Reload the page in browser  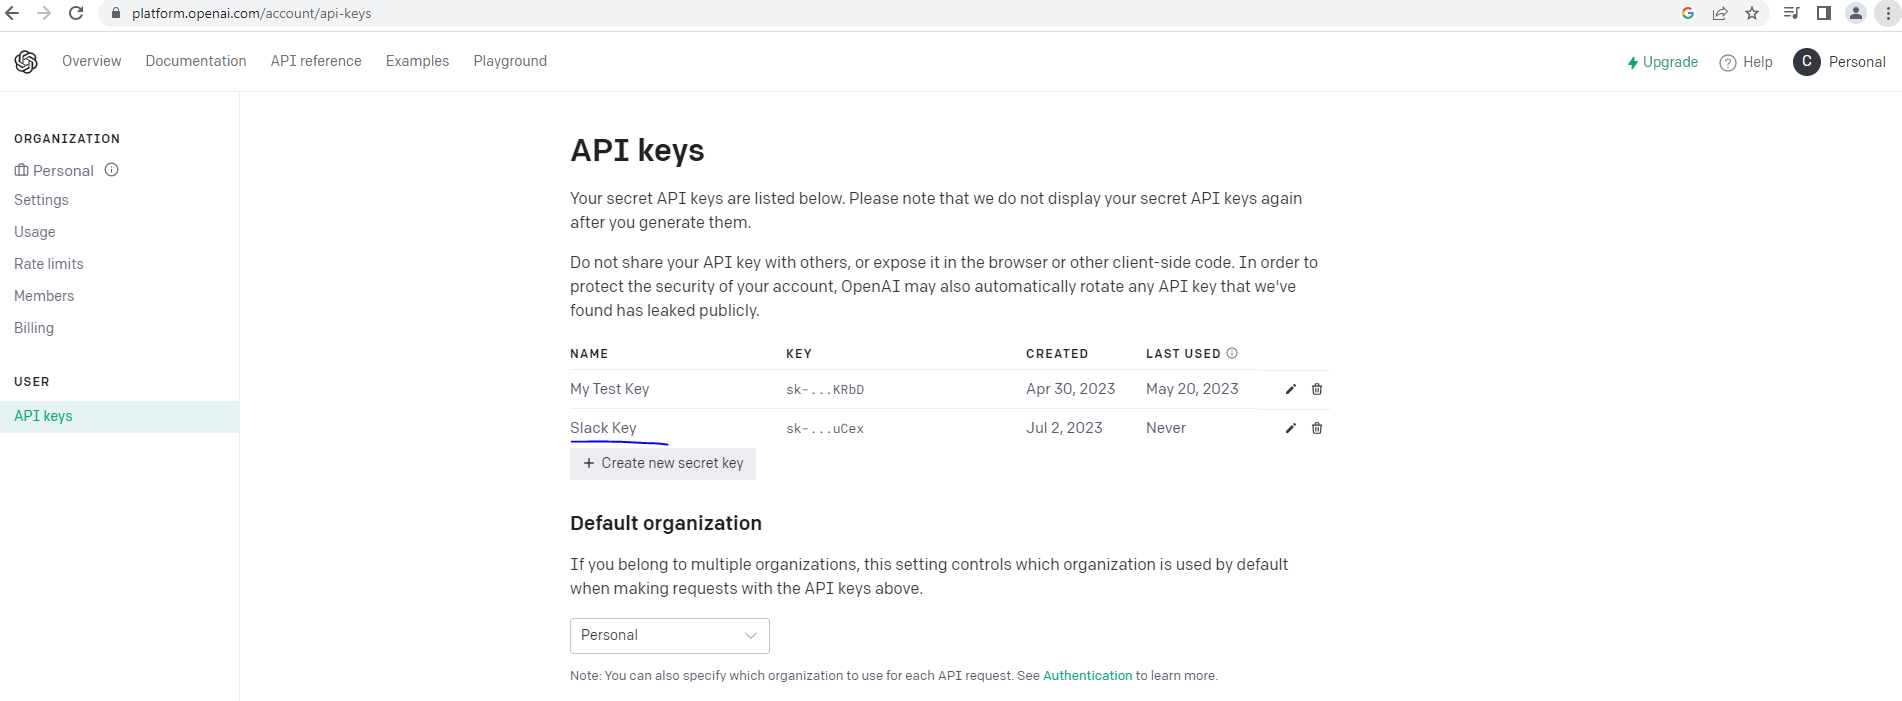(x=76, y=13)
